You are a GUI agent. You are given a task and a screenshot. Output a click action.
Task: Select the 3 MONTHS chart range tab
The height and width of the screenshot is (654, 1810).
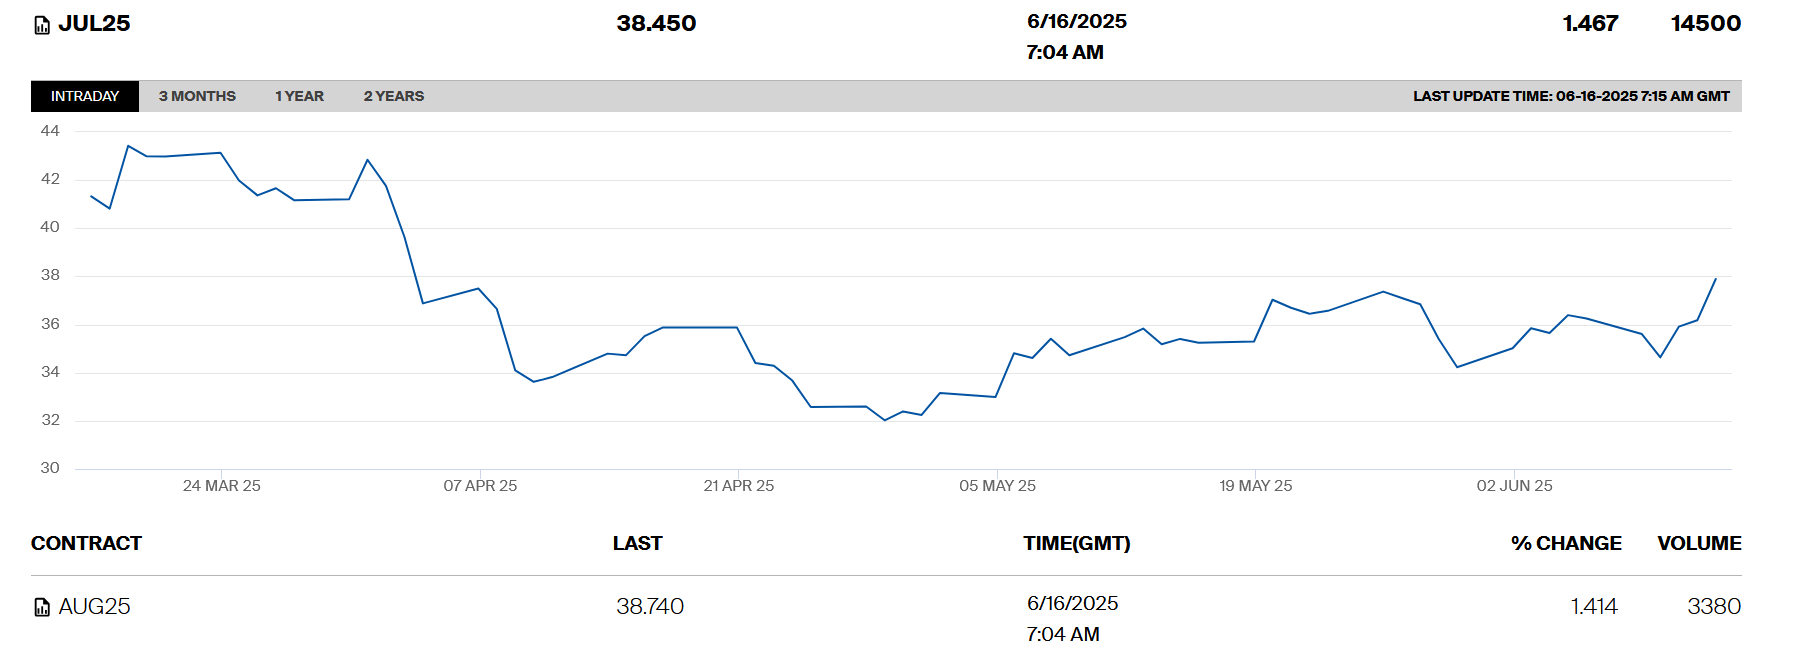tap(197, 96)
